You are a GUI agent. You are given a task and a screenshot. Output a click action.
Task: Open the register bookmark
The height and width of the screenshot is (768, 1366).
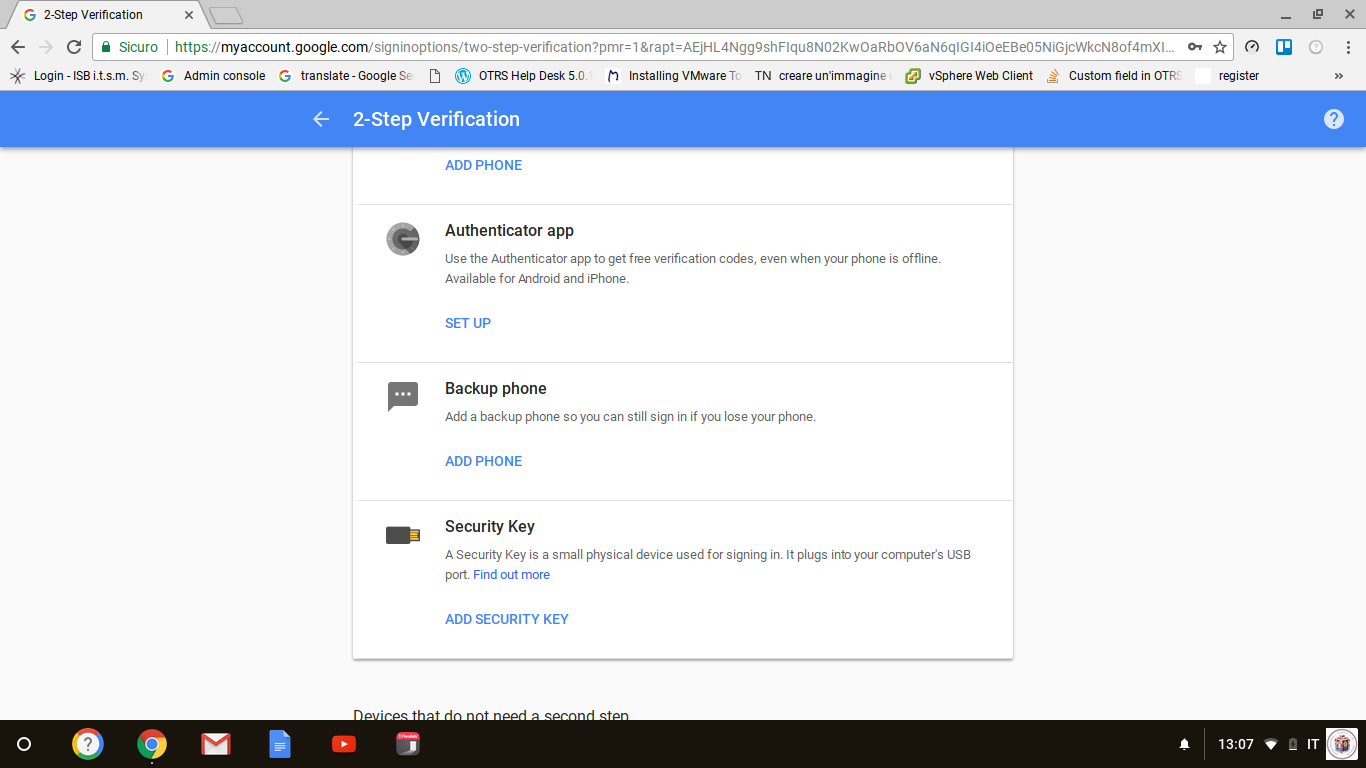[x=1227, y=76]
